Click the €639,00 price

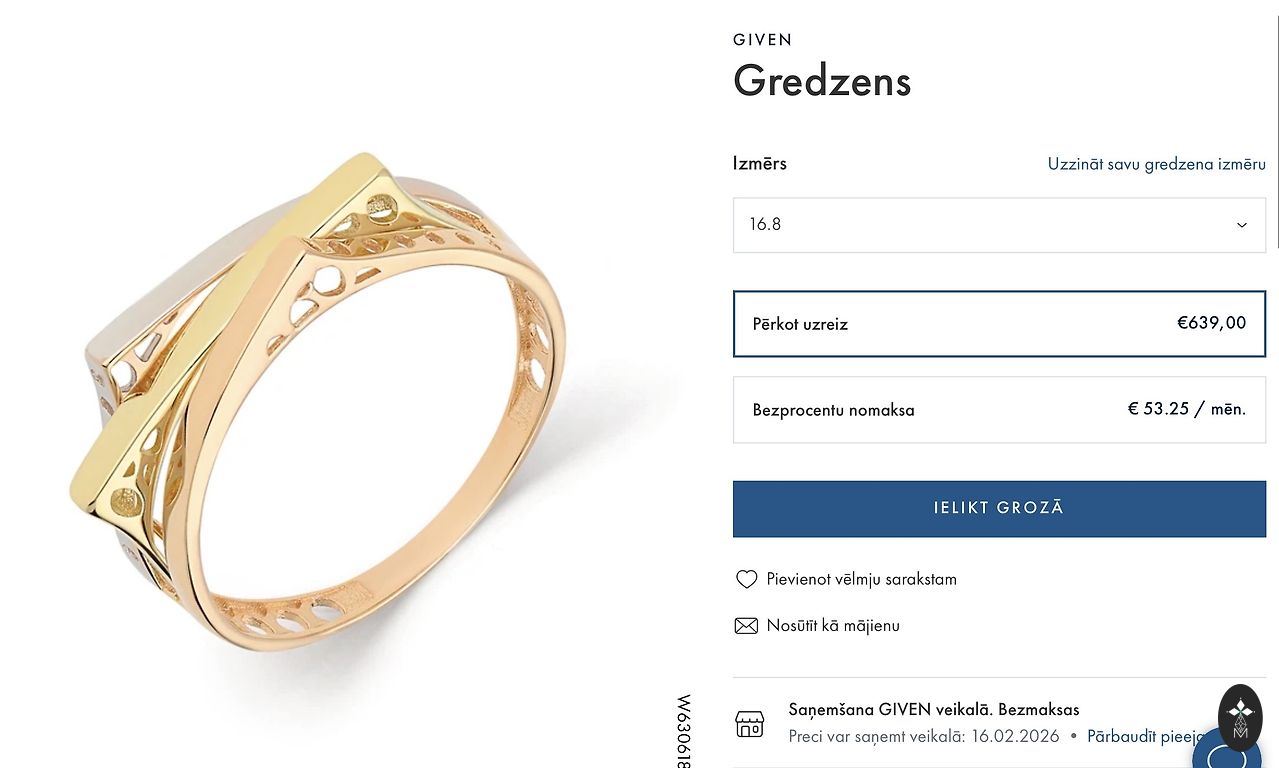[1211, 323]
